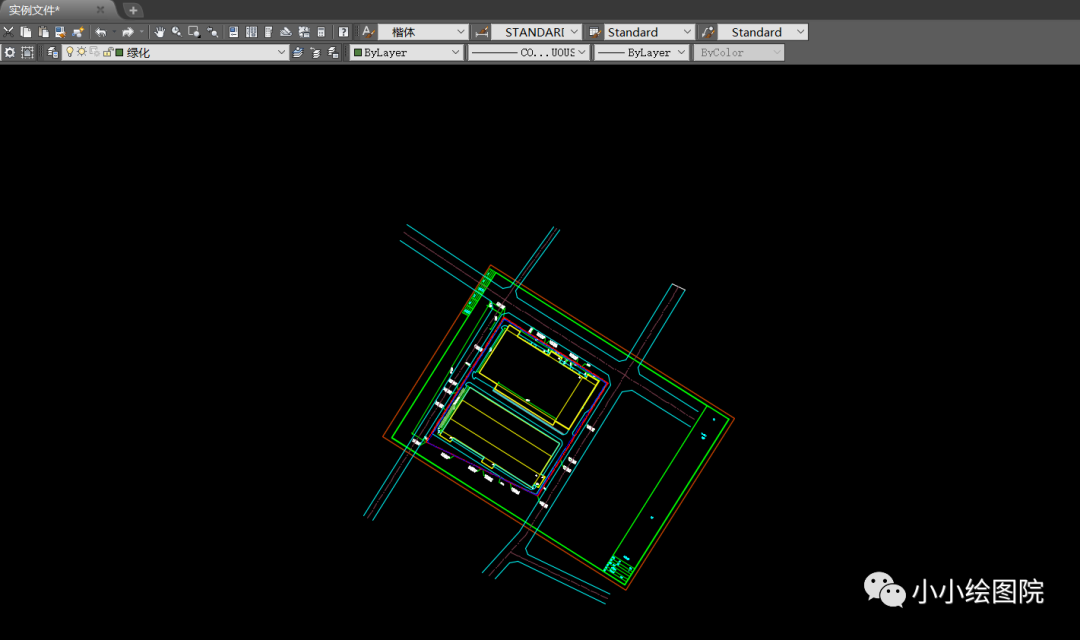Open the ByLayer lineweight dropdown

pos(642,52)
